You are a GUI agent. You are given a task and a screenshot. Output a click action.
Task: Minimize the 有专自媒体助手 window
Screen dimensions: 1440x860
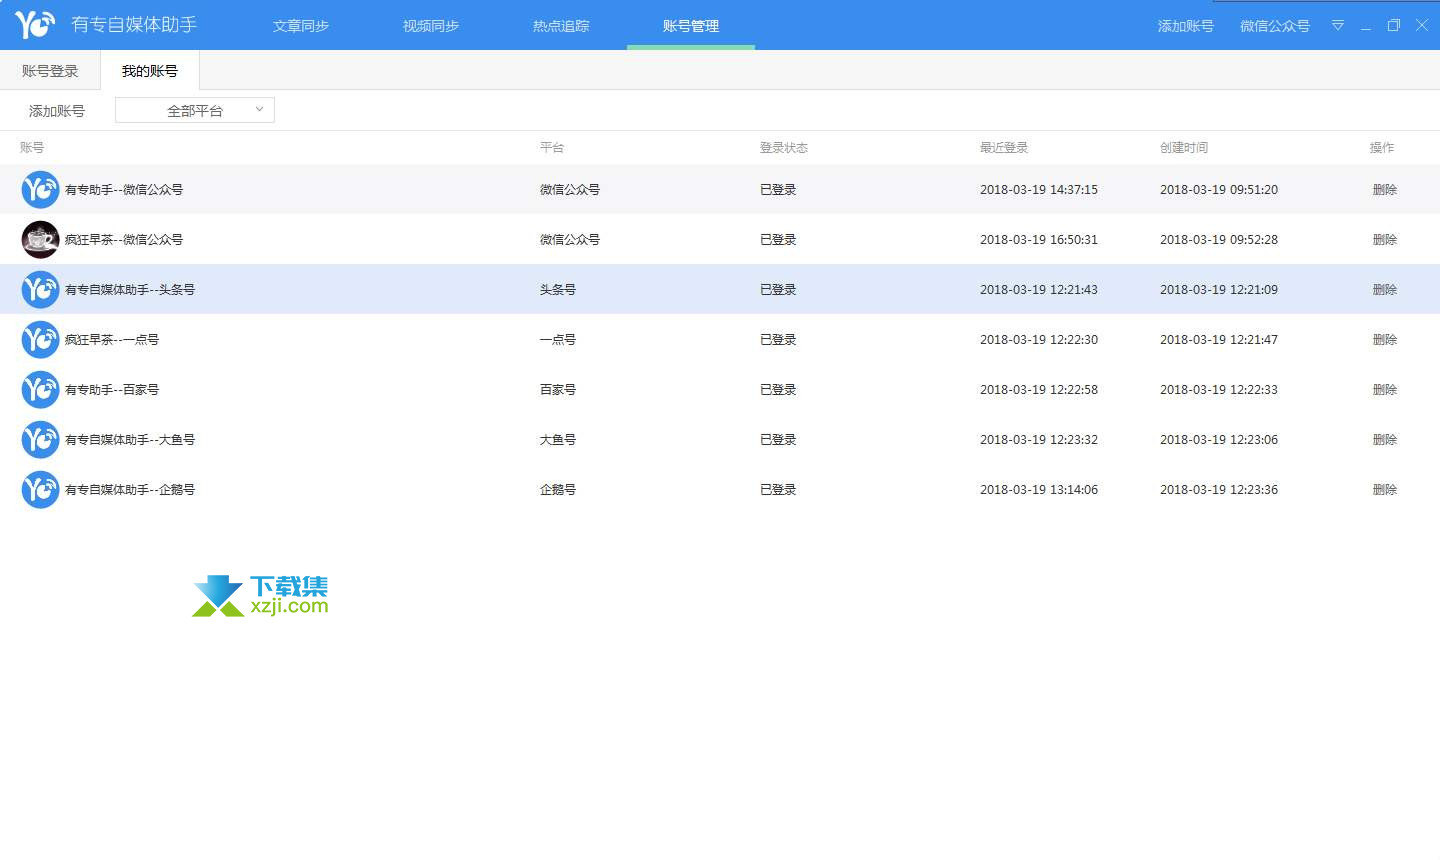coord(1365,26)
